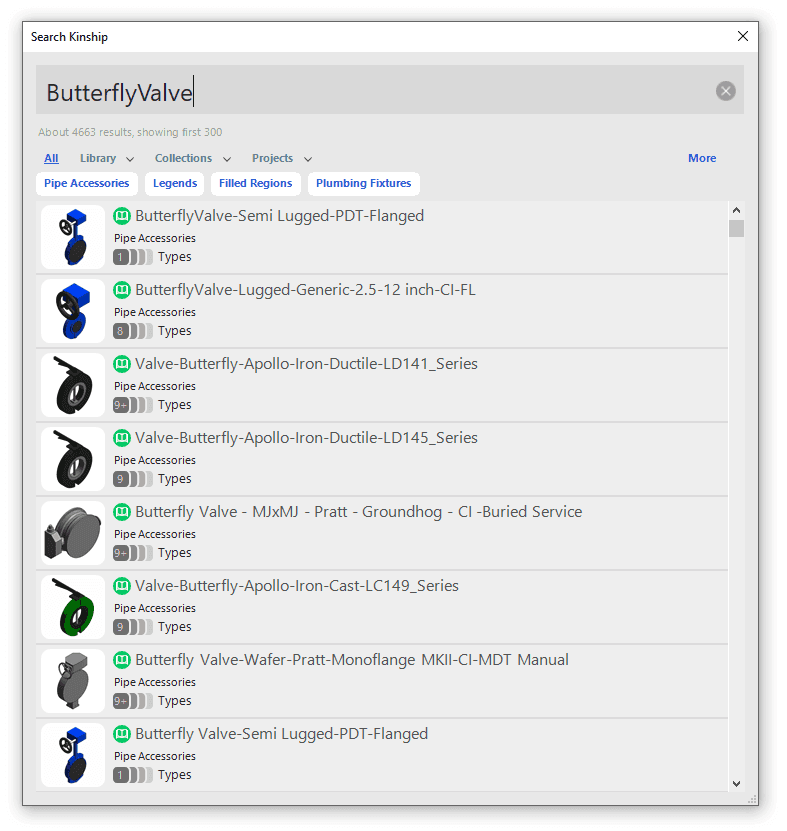Image resolution: width=787 pixels, height=831 pixels.
Task: Select the gray Monoflange MKII valve thumbnail
Action: (73, 681)
